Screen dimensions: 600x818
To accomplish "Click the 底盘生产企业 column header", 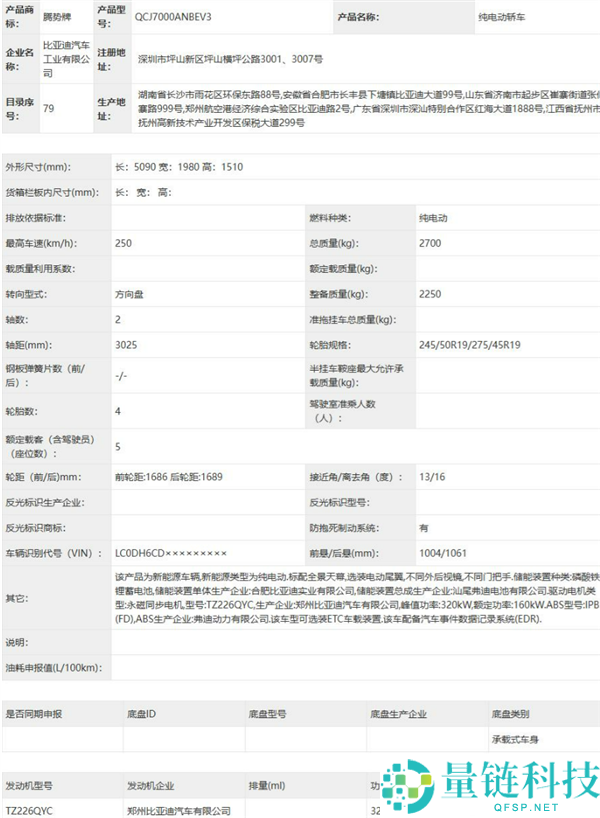I will [399, 714].
